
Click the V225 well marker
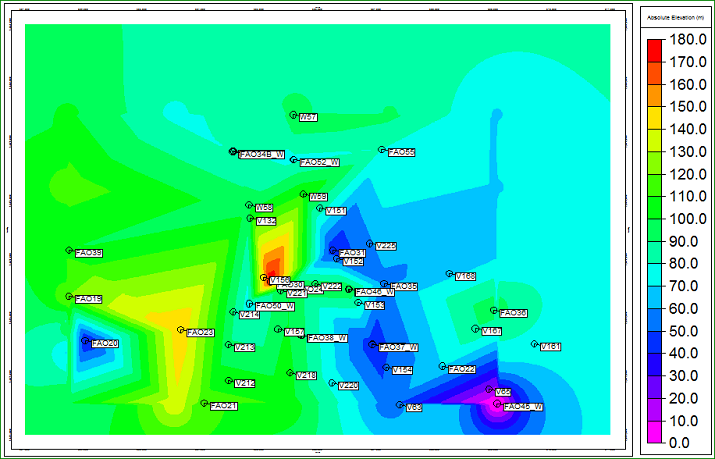(x=369, y=243)
